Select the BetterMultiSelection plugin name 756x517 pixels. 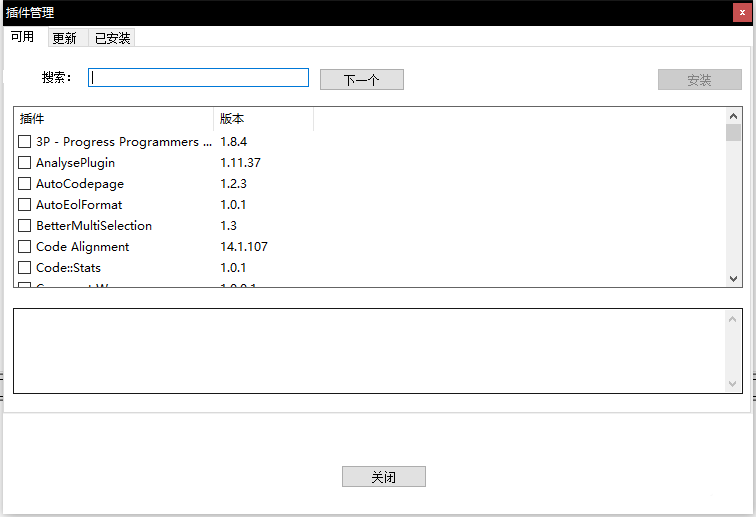(x=94, y=226)
